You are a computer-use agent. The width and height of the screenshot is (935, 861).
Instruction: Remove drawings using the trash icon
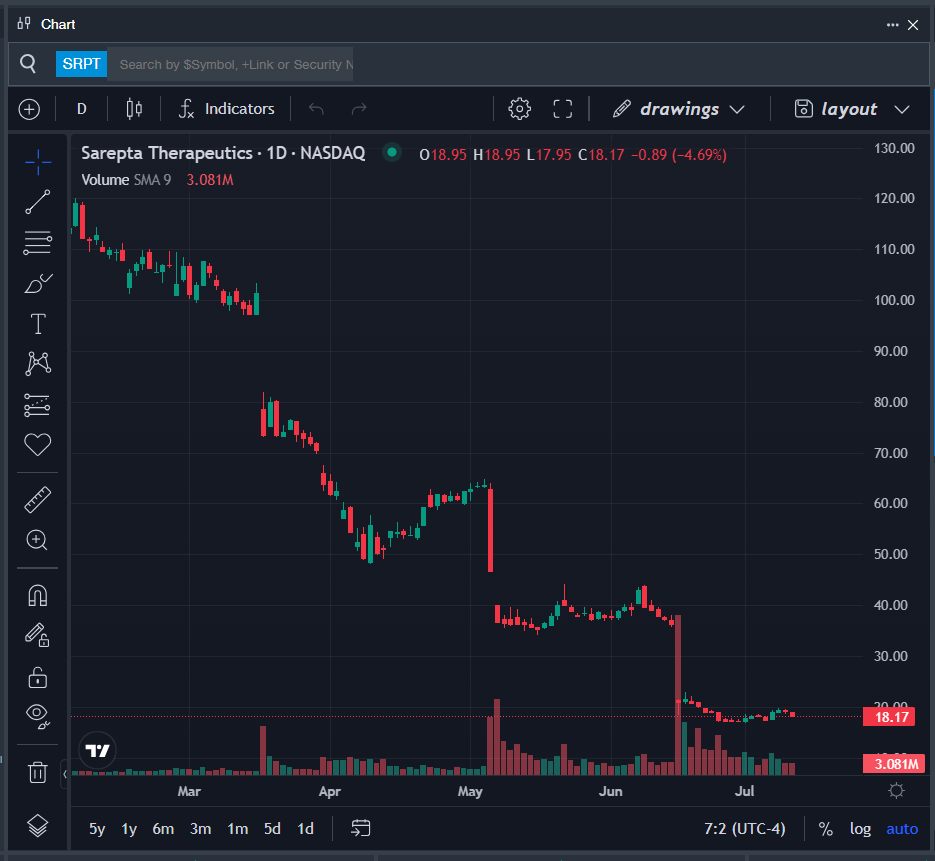tap(38, 772)
